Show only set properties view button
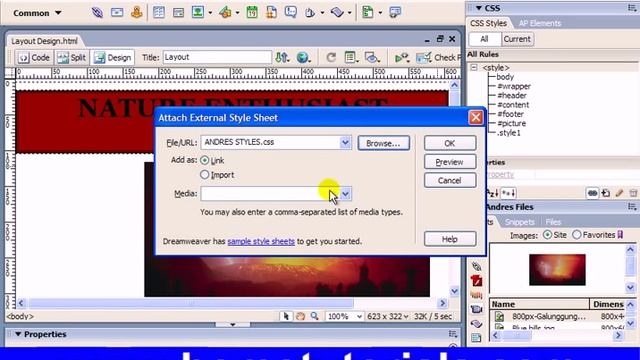640x360 pixels. (508, 193)
